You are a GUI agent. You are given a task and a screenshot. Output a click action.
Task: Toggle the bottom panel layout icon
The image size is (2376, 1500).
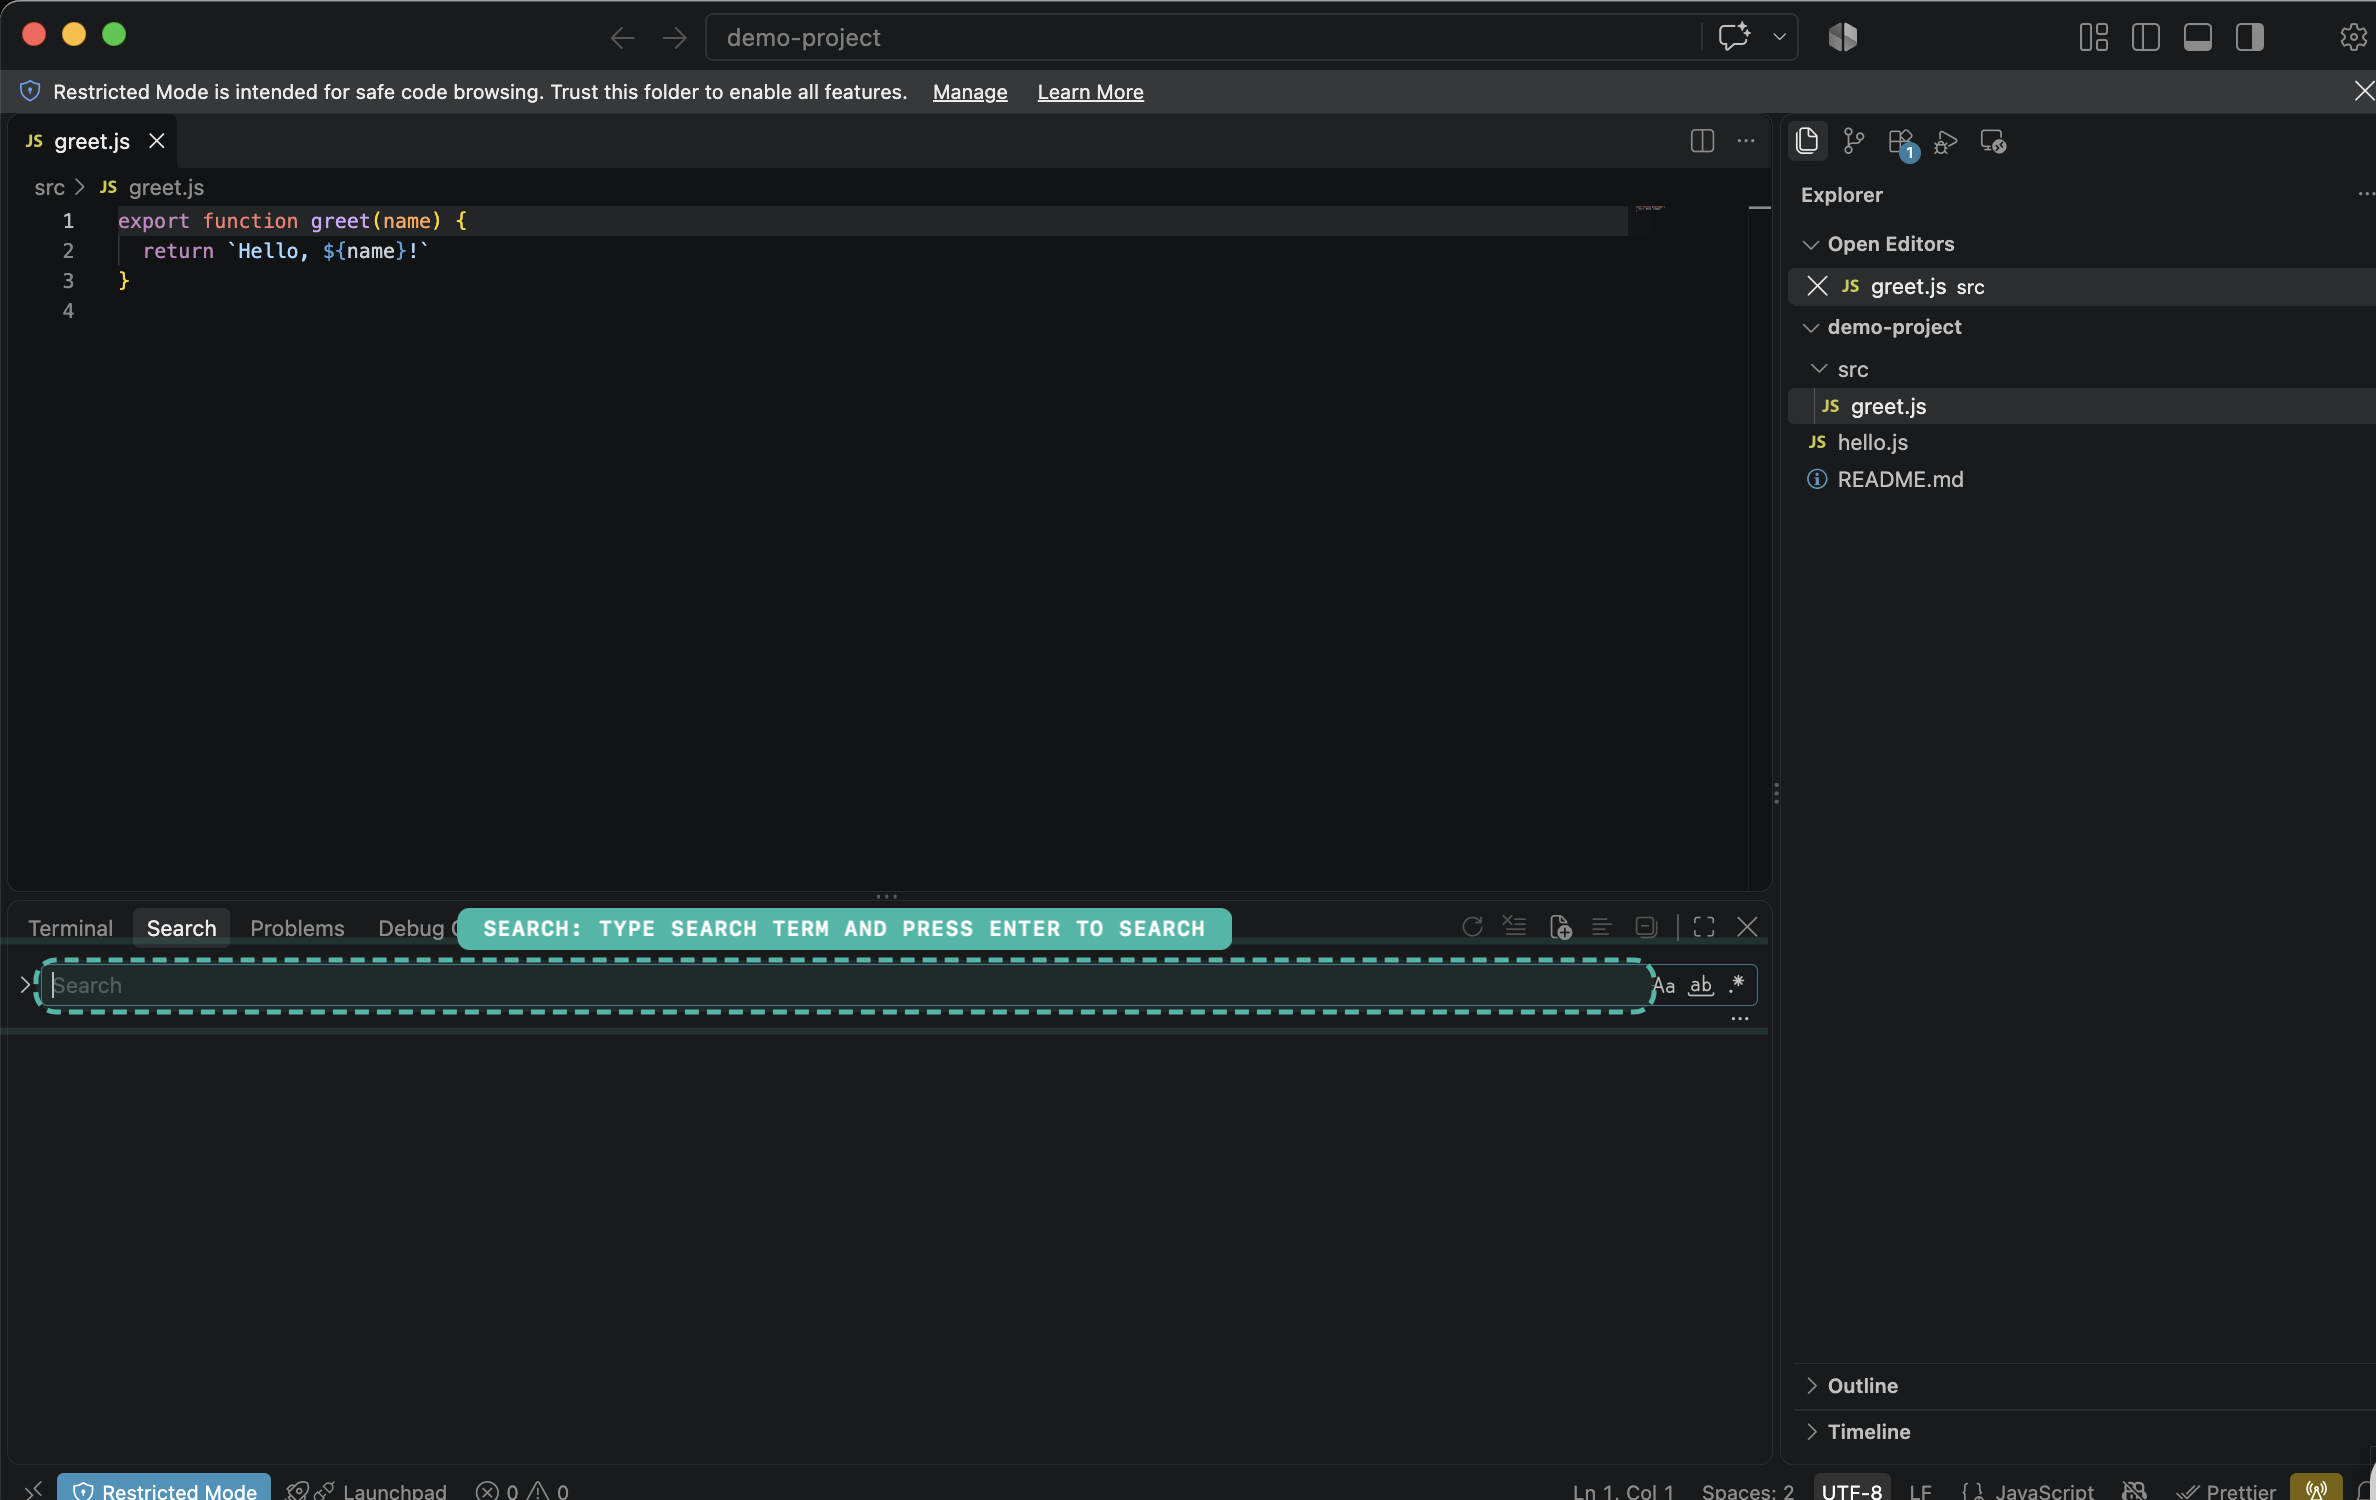point(2197,37)
